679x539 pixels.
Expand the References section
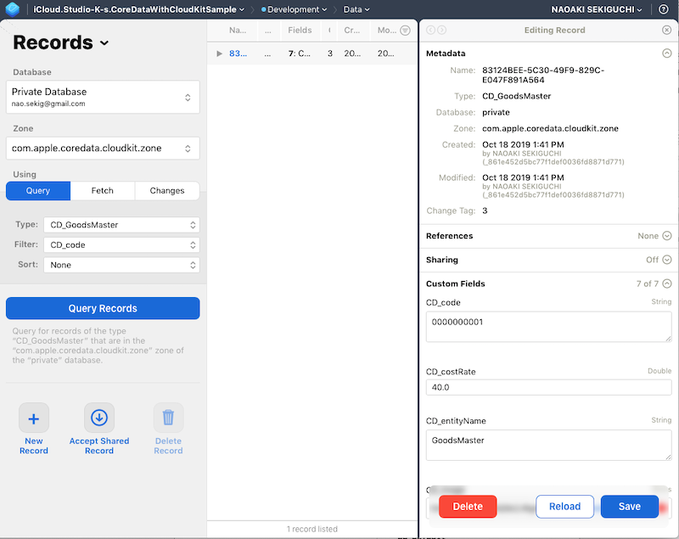click(667, 236)
